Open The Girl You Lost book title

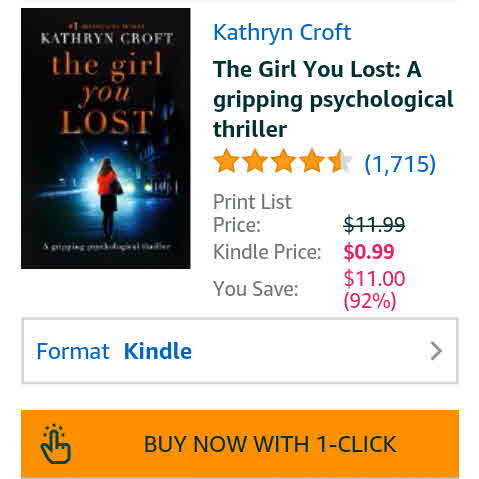click(333, 99)
